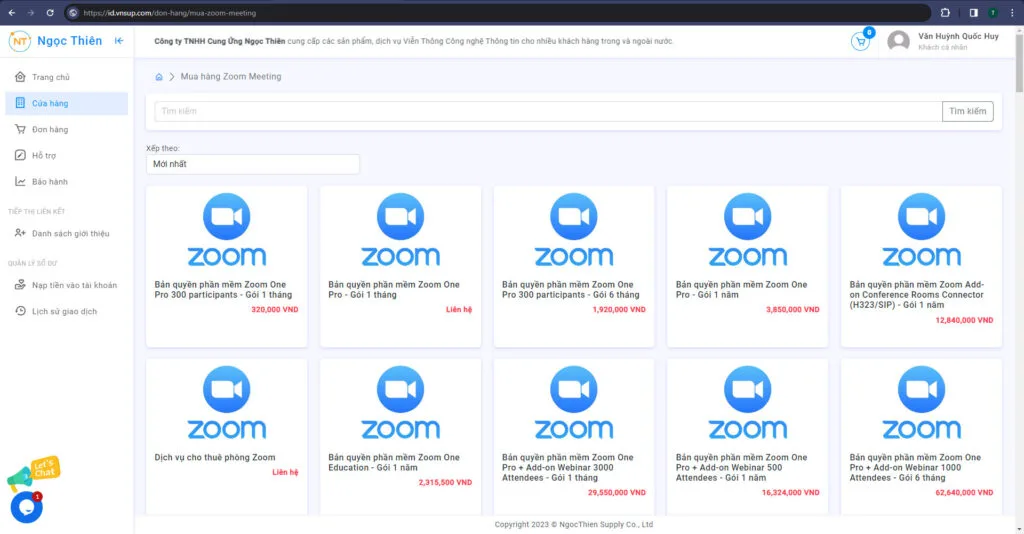Click the browser address bar URL
The width and height of the screenshot is (1024, 534).
(x=169, y=12)
